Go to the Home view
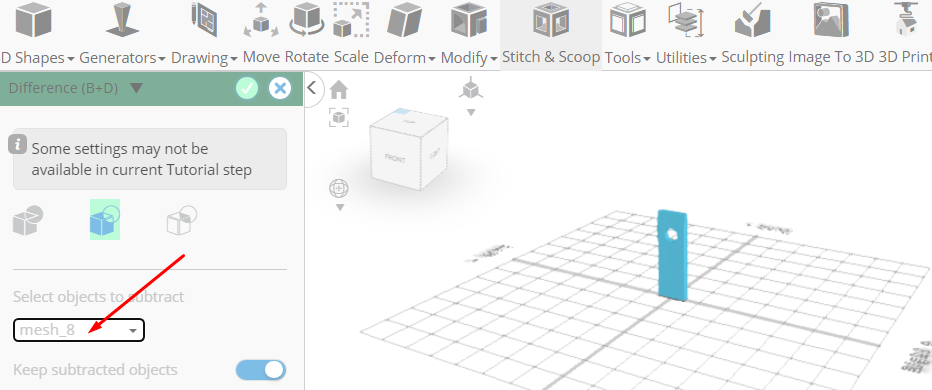Screen dimensions: 932x390 (x=339, y=90)
